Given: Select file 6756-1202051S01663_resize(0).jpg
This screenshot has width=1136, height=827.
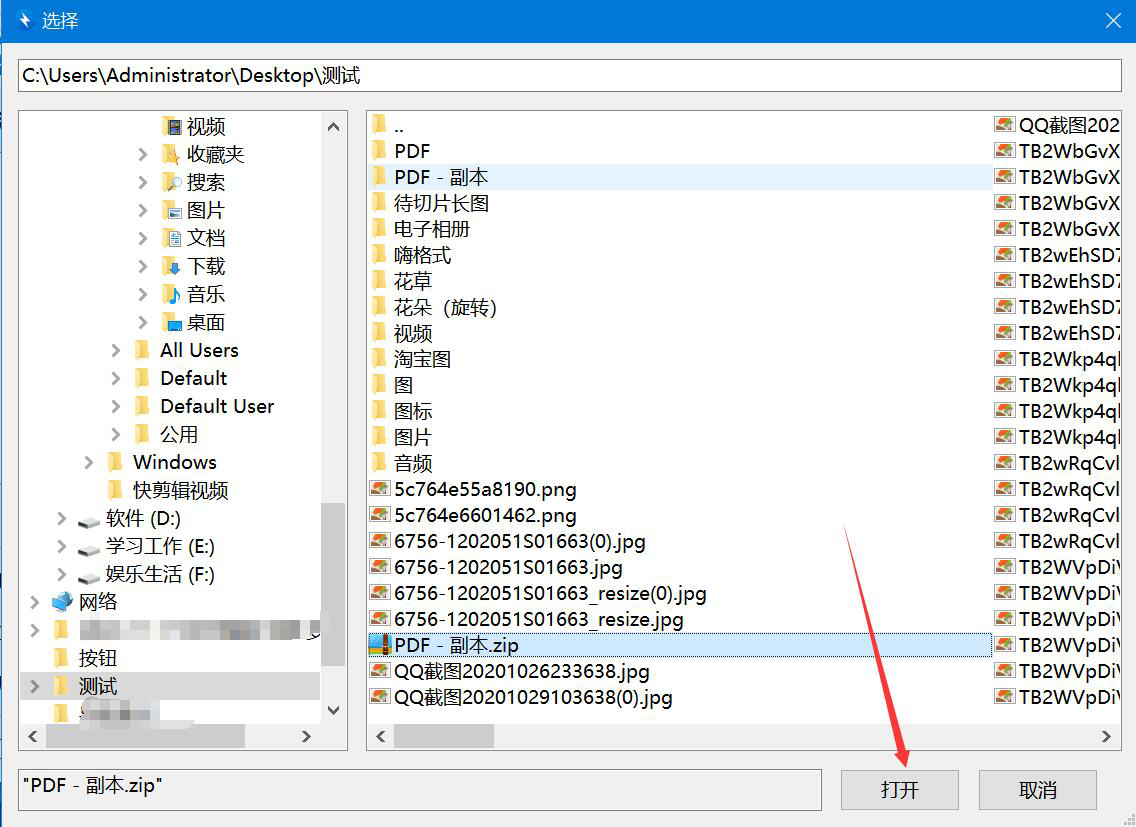Looking at the screenshot, I should [550, 594].
